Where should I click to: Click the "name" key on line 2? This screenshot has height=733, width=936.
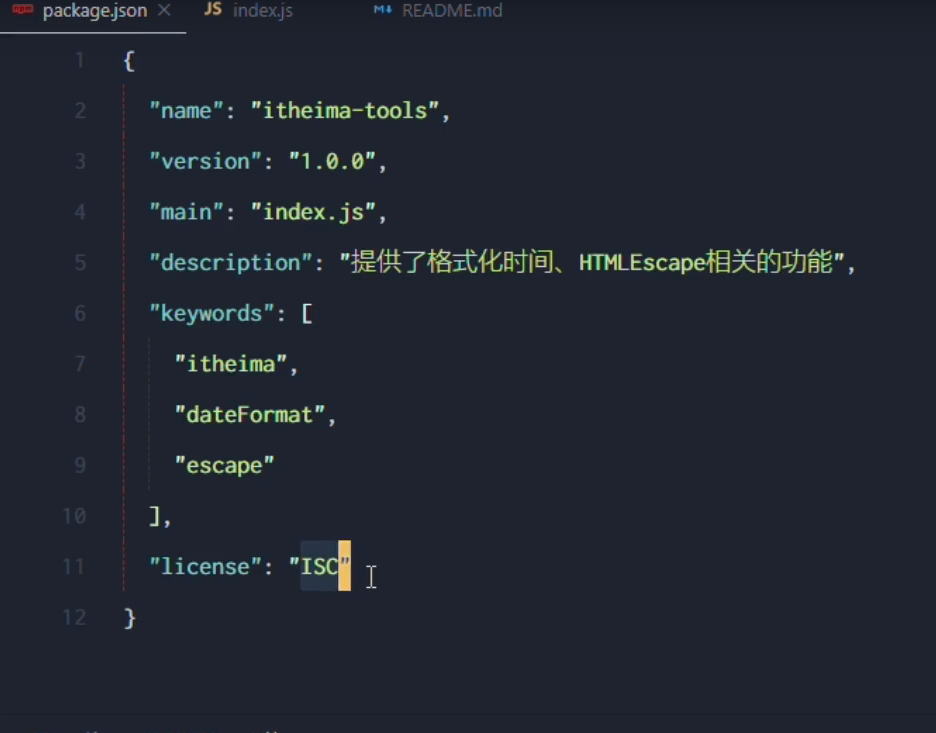click(186, 110)
